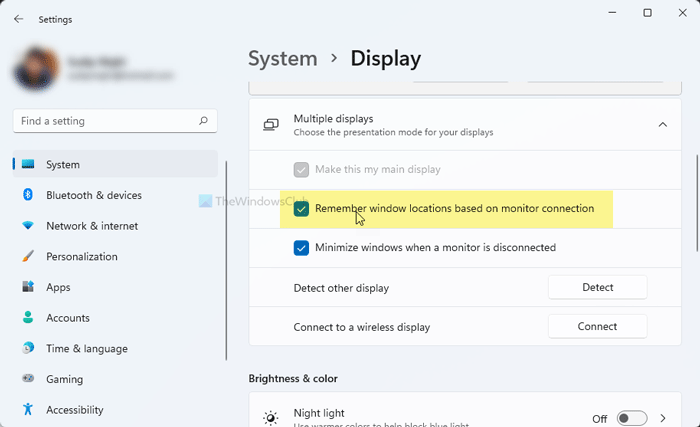Turn on the Night light toggle
This screenshot has width=700, height=427.
coord(631,418)
